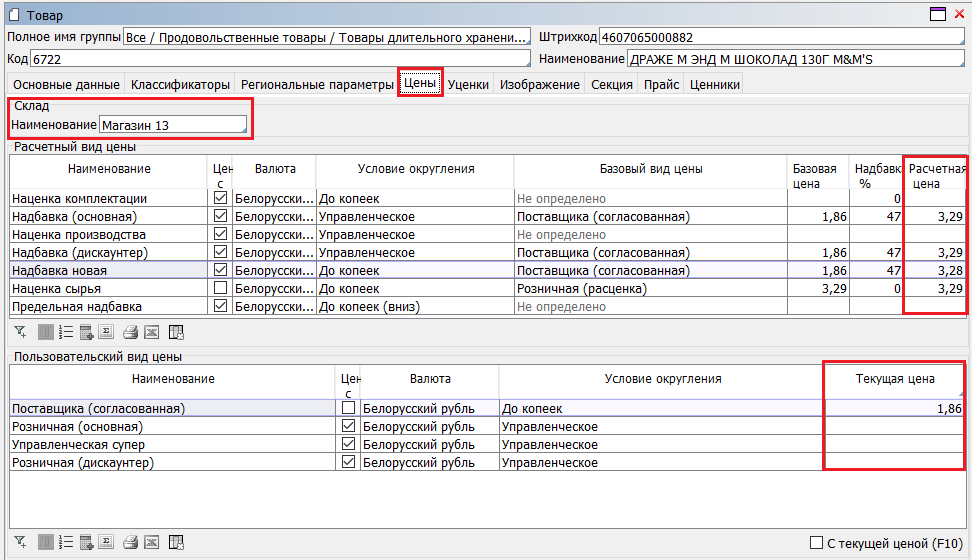Screen dimensions: 972x560
Task: Reset table settings icon in user price toolbar
Action: (x=176, y=542)
